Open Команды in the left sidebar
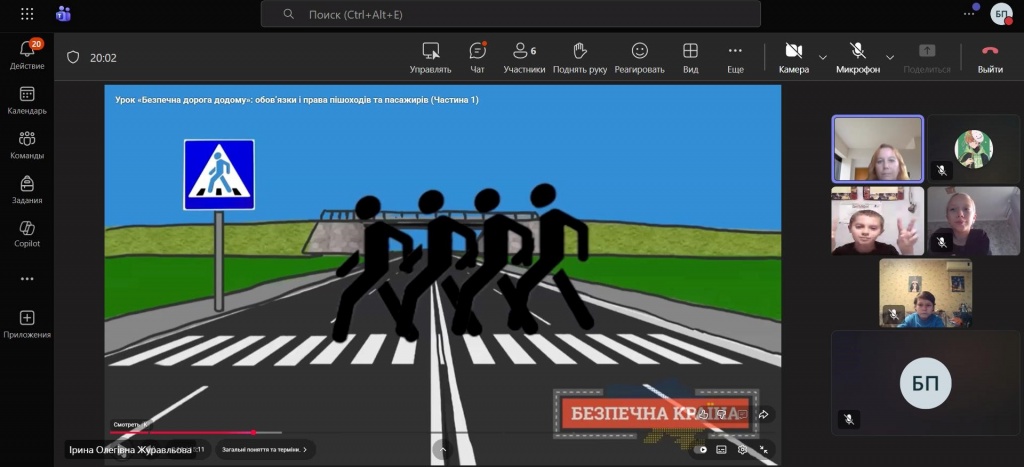 27,145
